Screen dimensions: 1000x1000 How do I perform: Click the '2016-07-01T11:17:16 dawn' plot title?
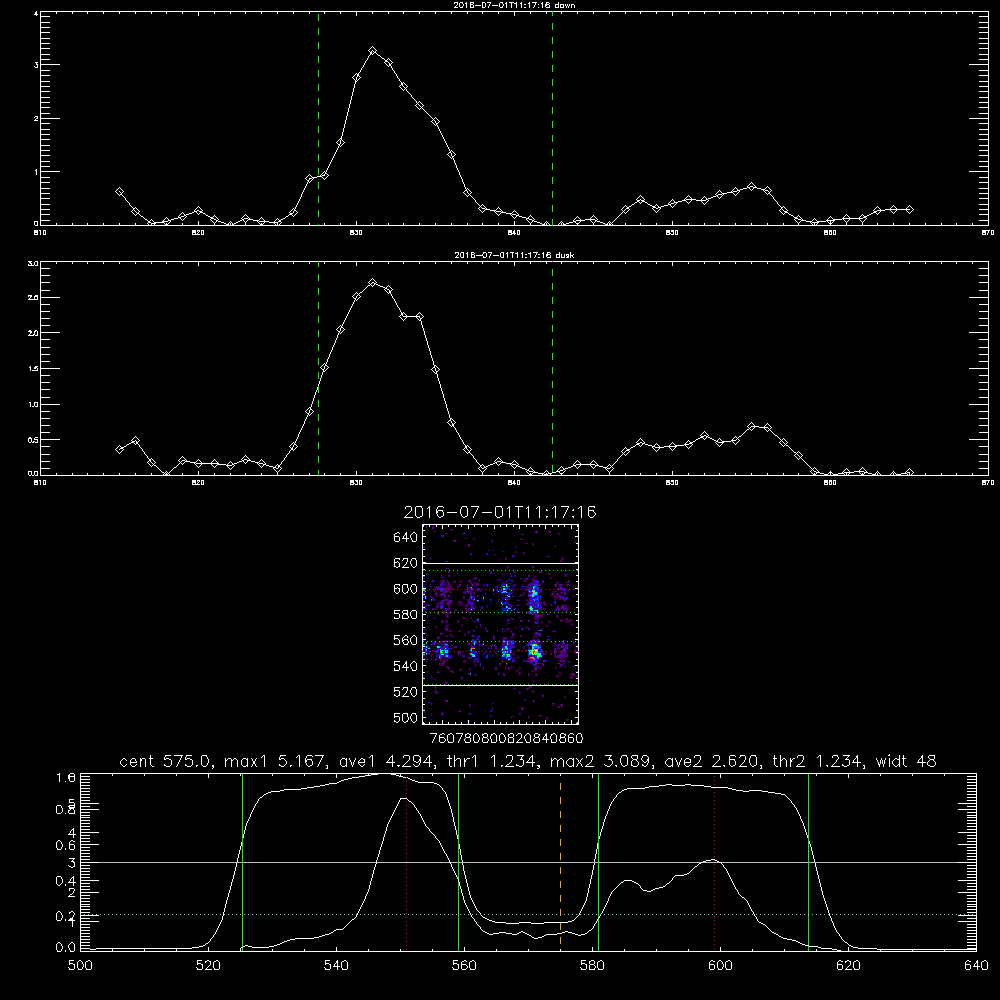[514, 5]
